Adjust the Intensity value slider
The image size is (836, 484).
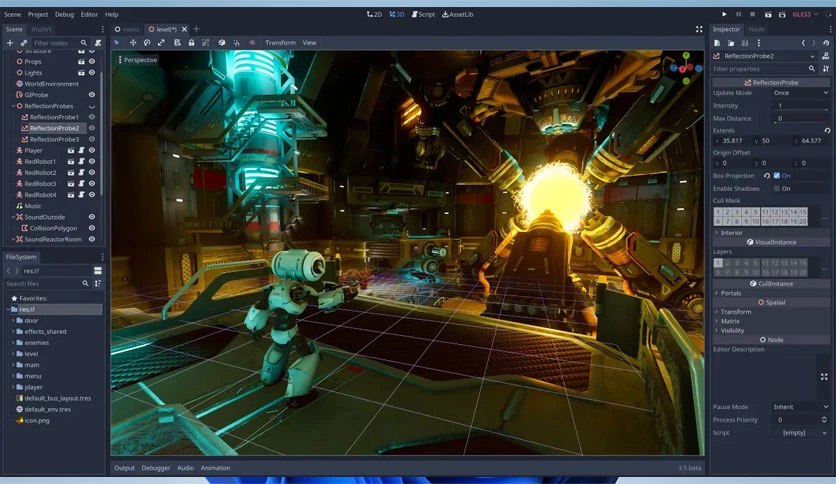pyautogui.click(x=800, y=106)
